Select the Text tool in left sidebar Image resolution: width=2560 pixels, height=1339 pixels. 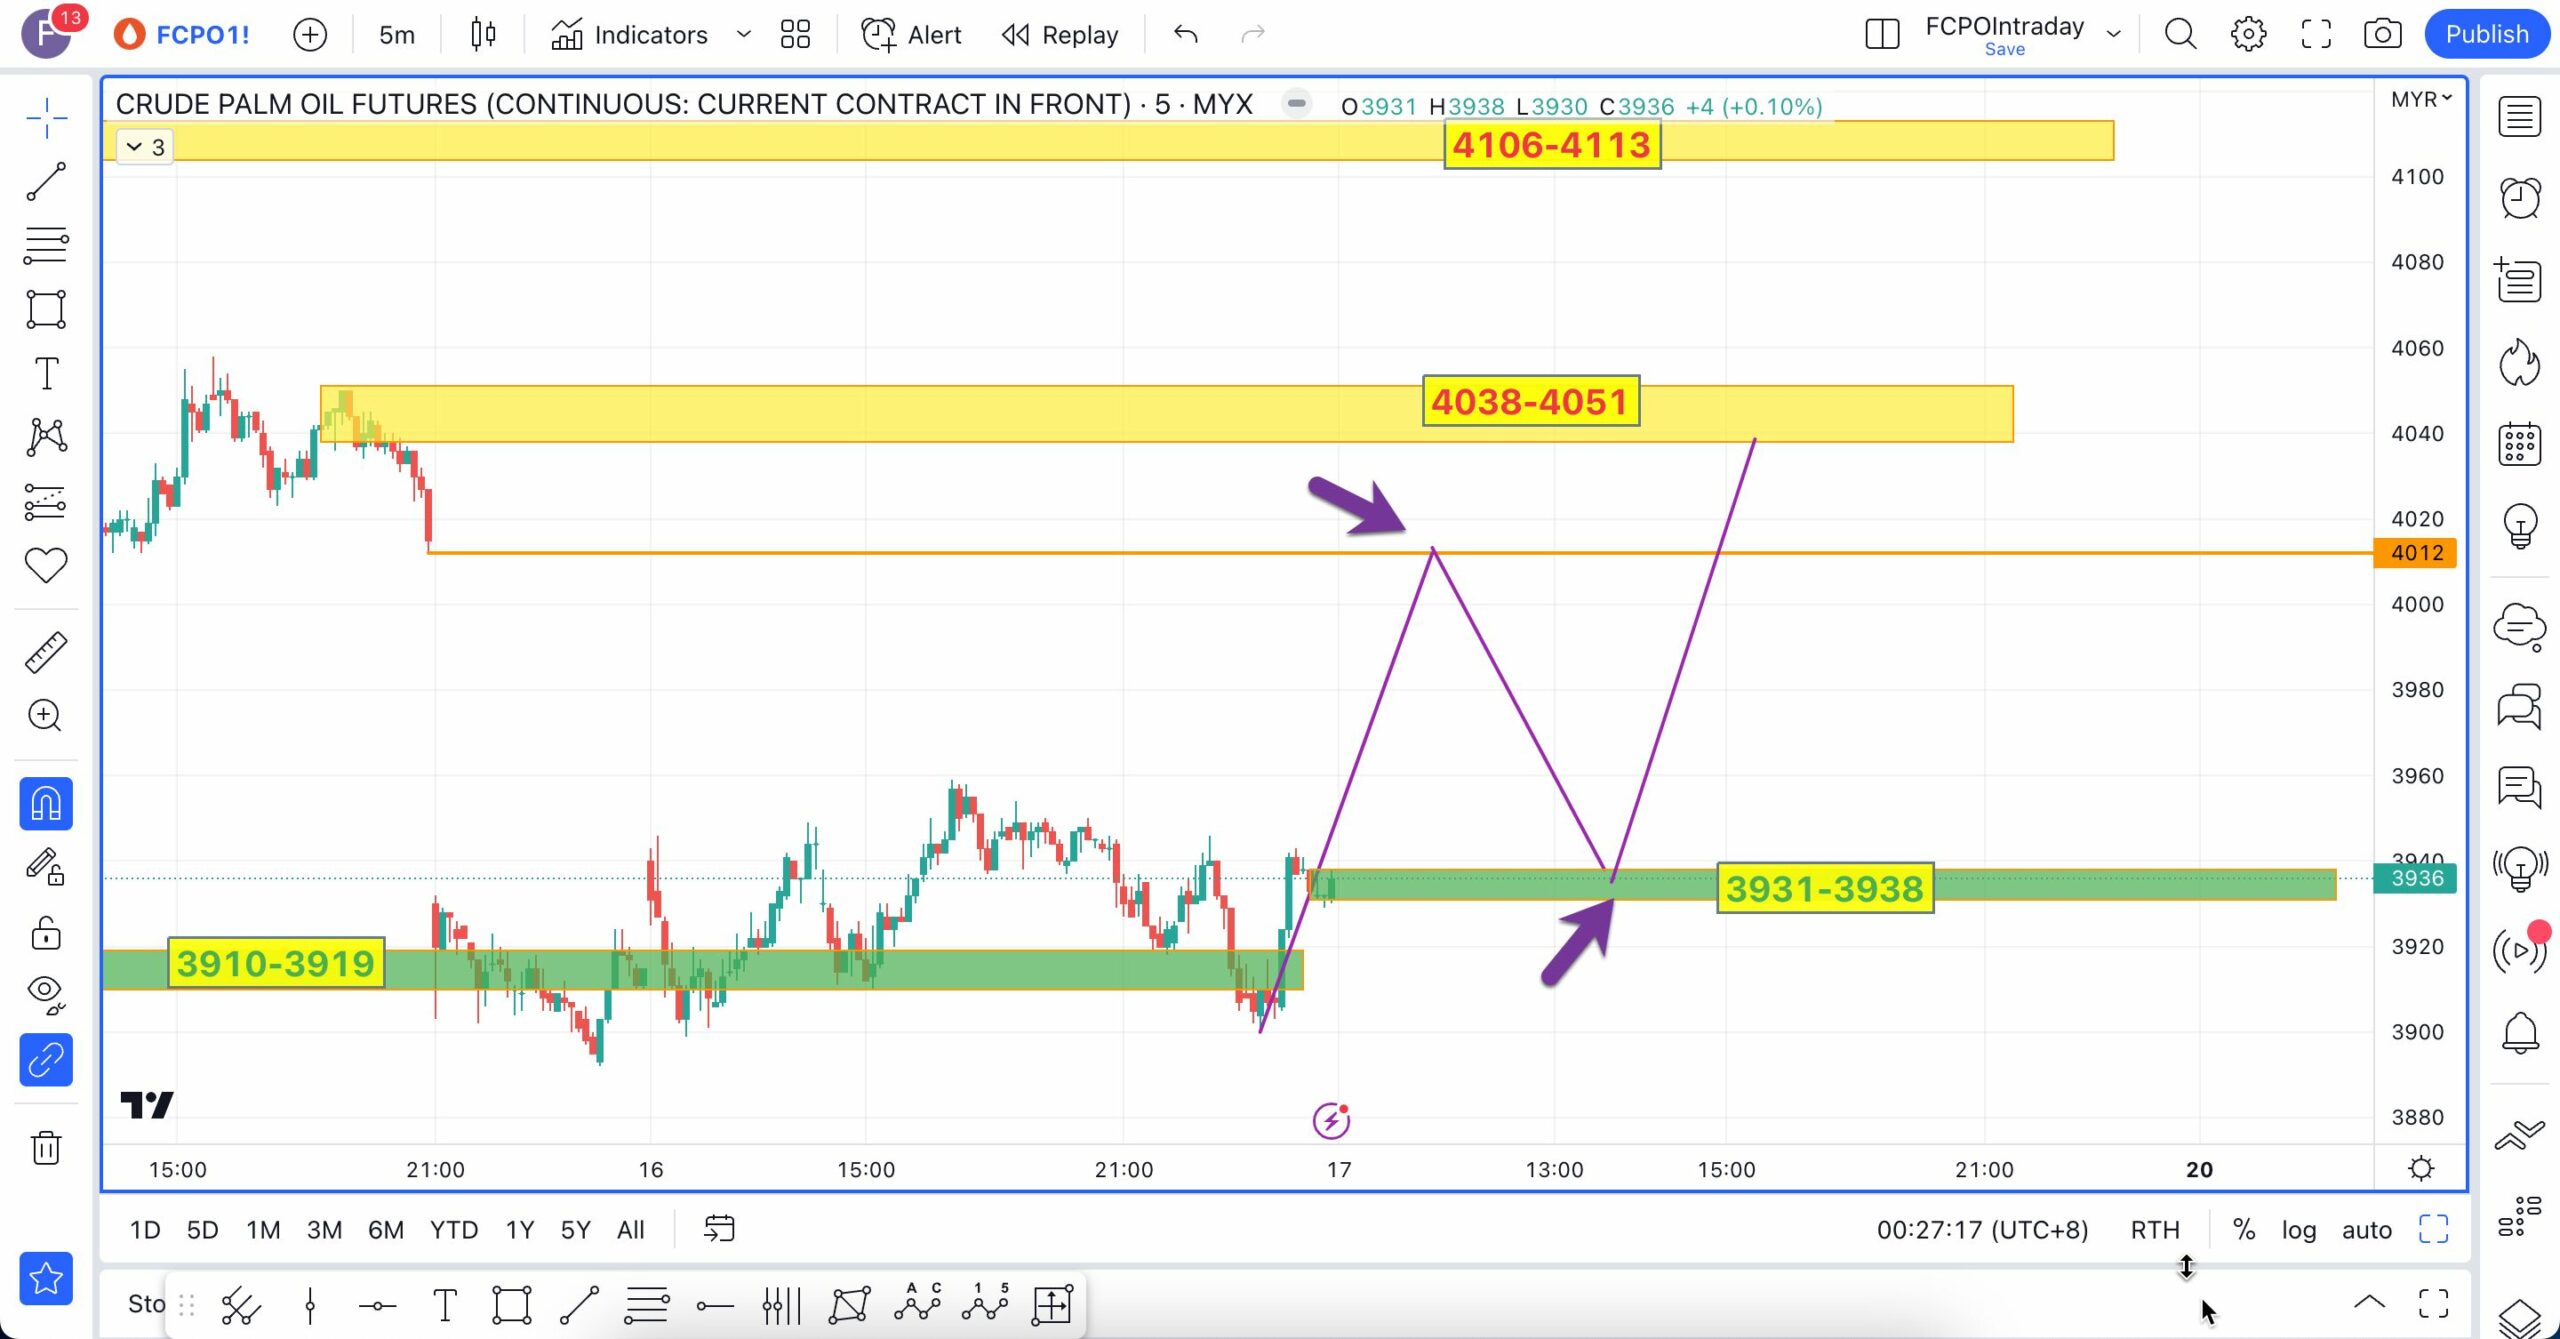click(x=46, y=374)
